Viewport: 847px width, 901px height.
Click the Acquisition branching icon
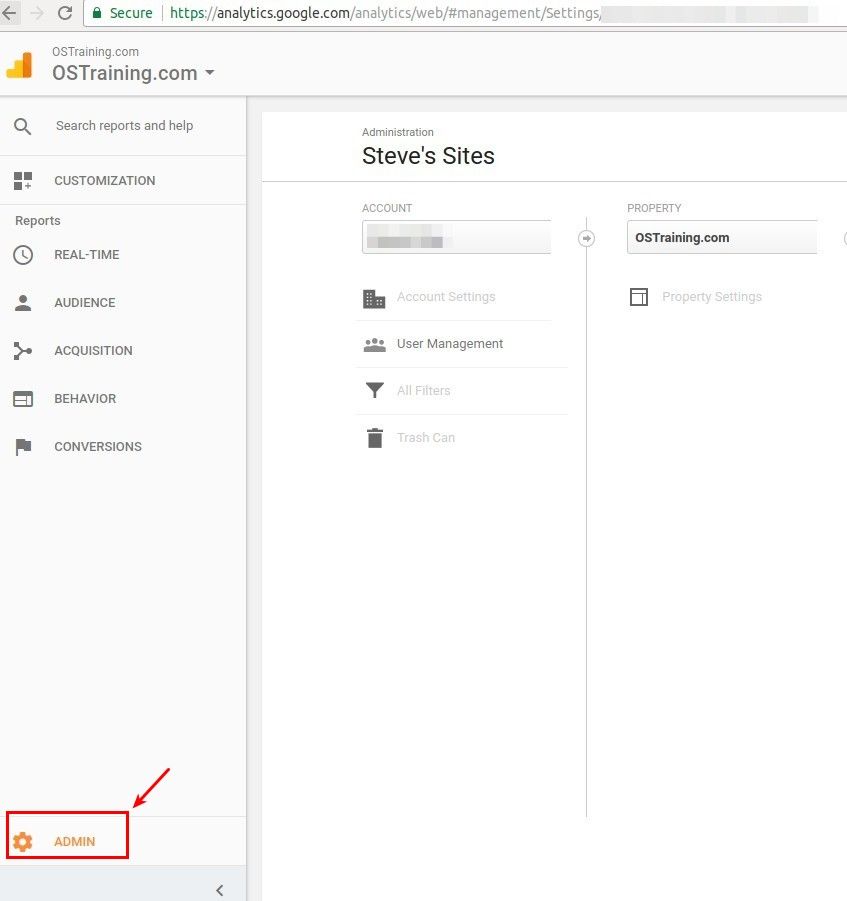coord(23,351)
